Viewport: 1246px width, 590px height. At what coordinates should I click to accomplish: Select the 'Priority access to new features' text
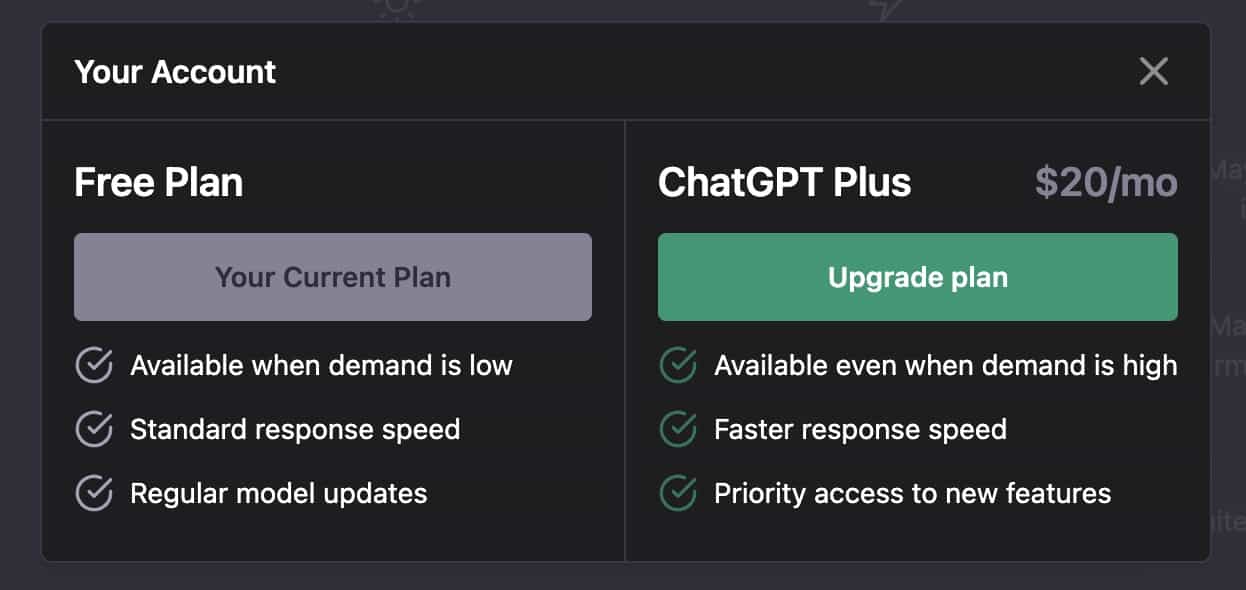pos(911,493)
